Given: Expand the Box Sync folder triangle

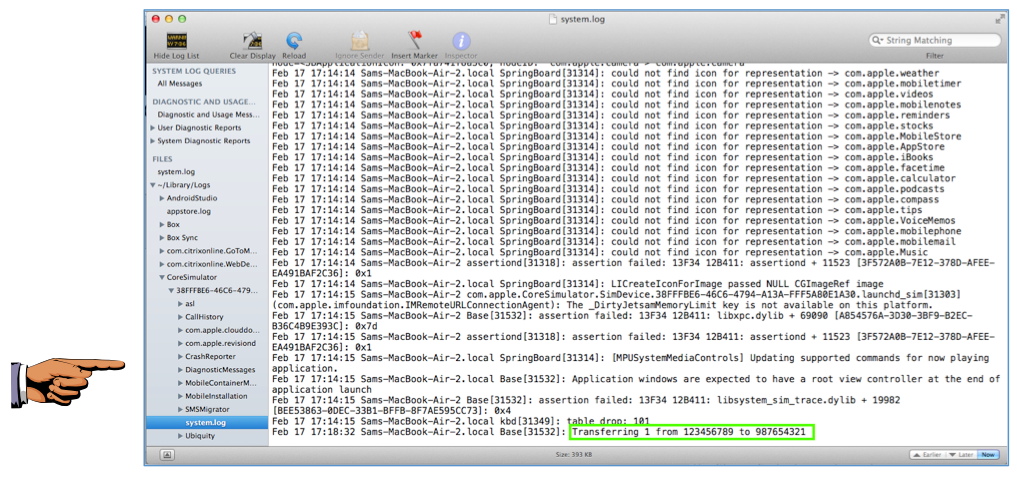Looking at the screenshot, I should click(x=162, y=238).
